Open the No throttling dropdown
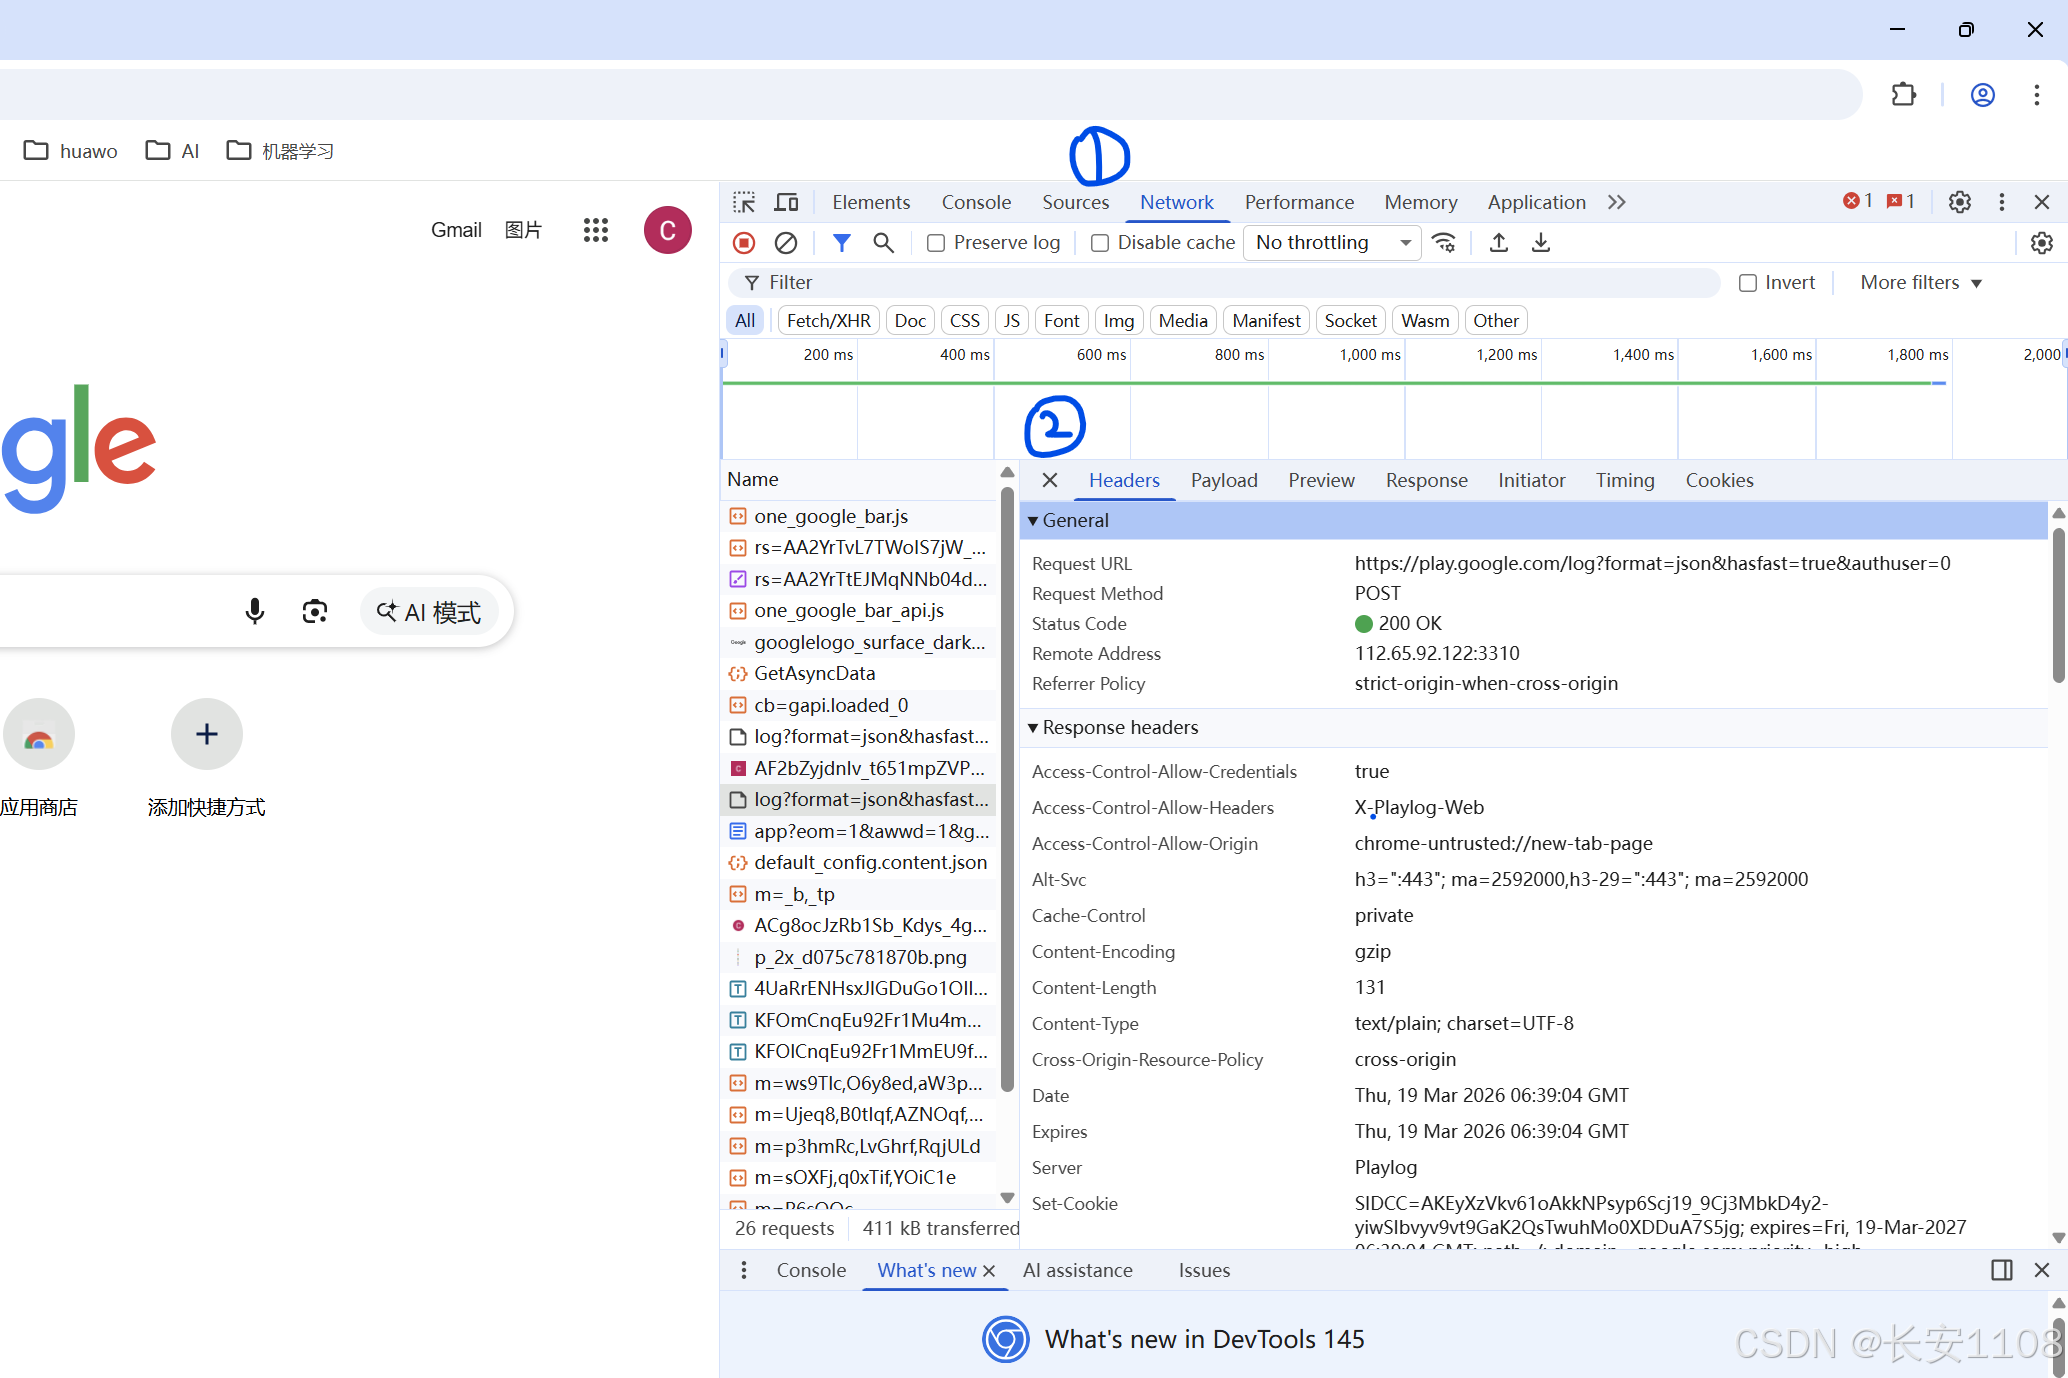This screenshot has width=2068, height=1378. point(1331,243)
